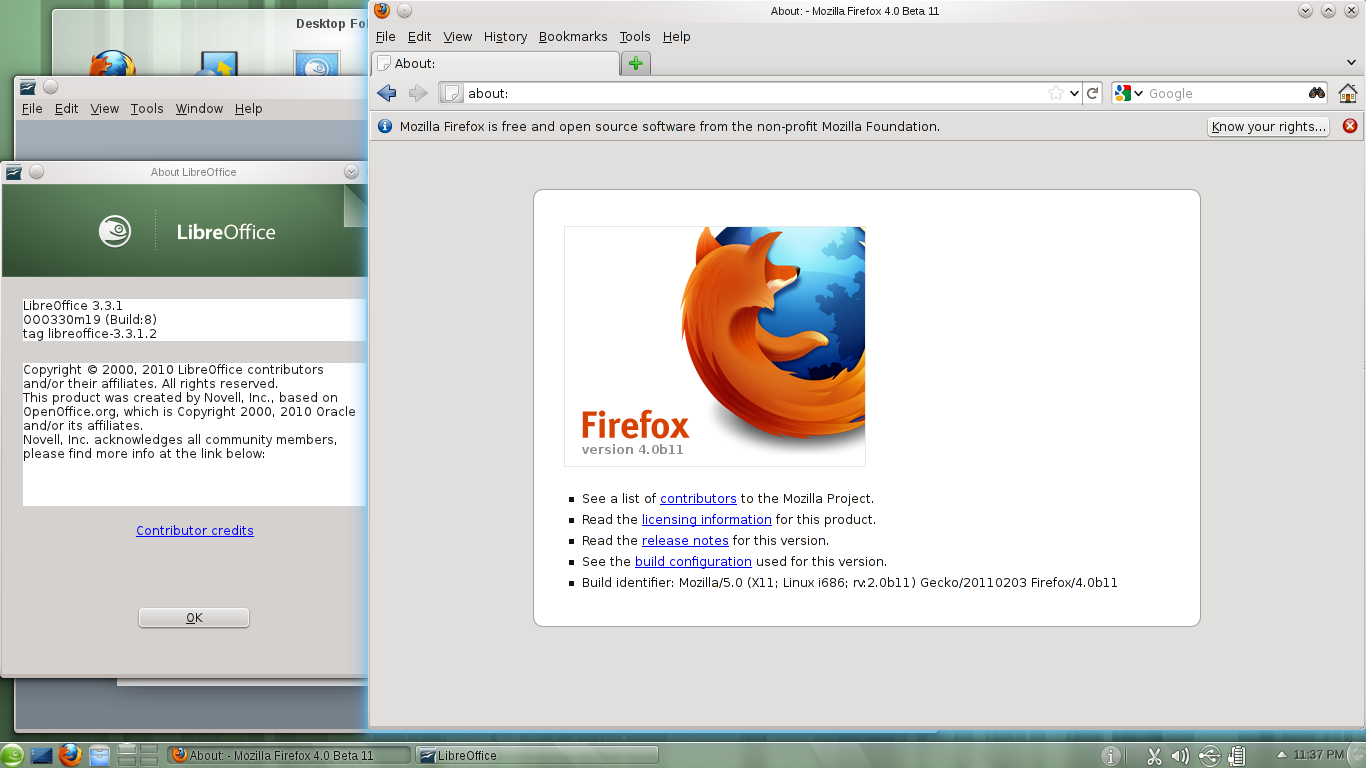
Task: Open build configuration link
Action: click(x=693, y=561)
